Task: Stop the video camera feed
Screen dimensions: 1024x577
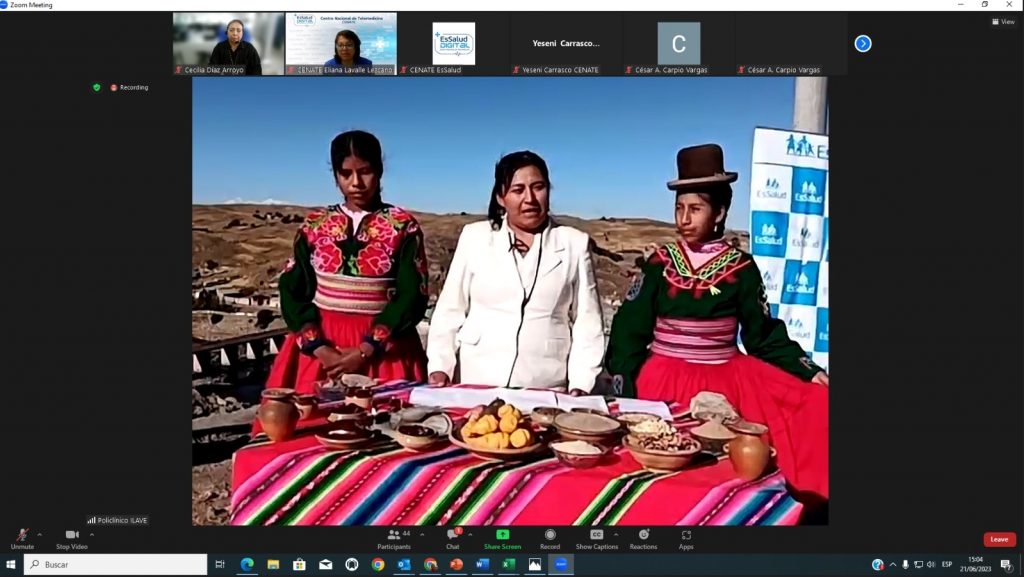Action: [71, 538]
